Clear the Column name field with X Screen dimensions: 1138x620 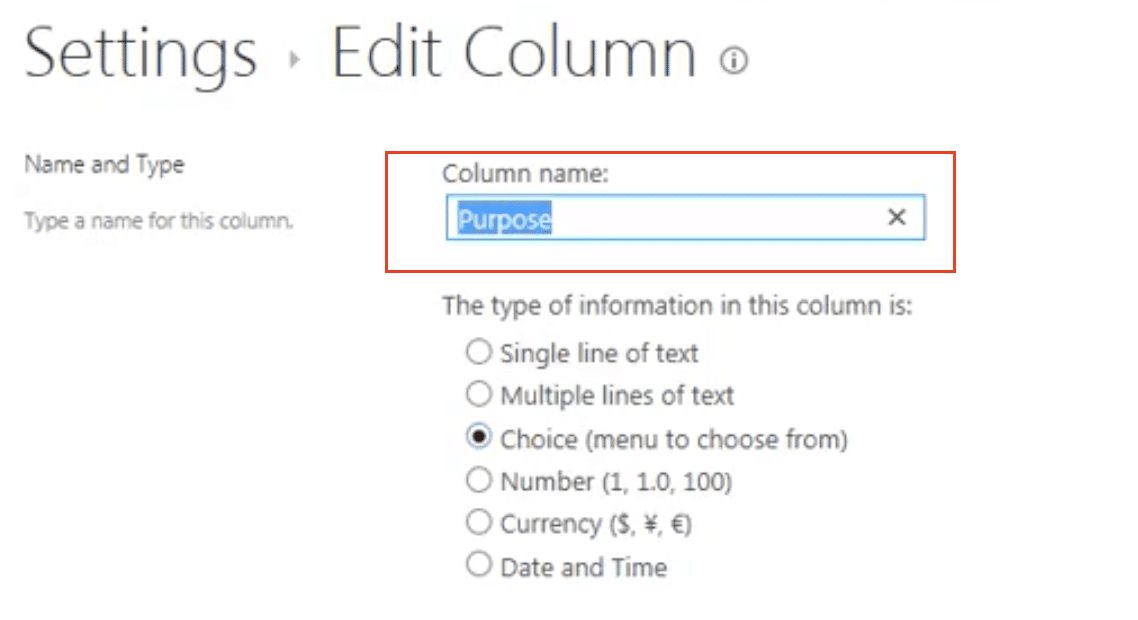coord(896,216)
